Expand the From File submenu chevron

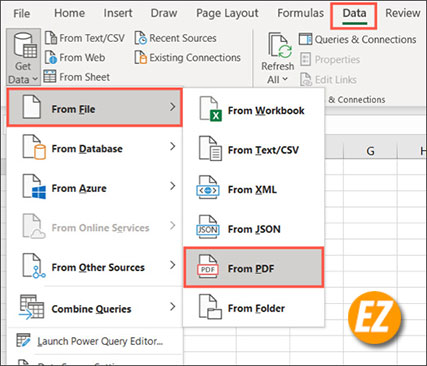pyautogui.click(x=172, y=107)
